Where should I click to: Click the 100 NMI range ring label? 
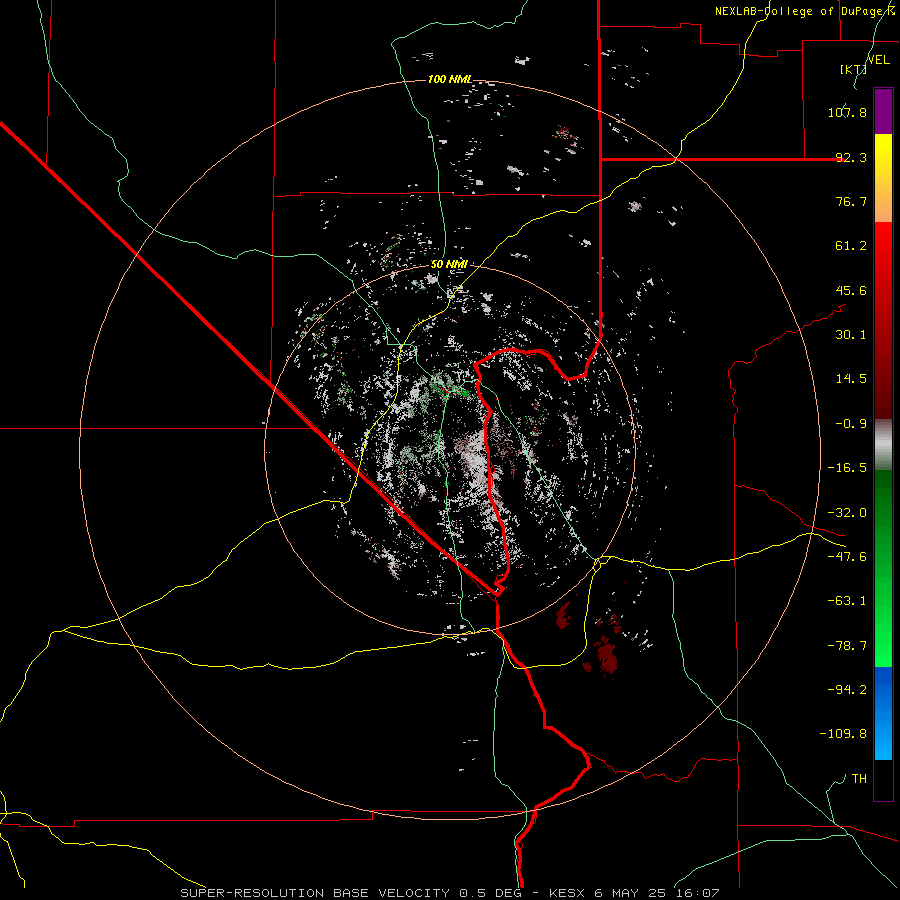[x=450, y=79]
